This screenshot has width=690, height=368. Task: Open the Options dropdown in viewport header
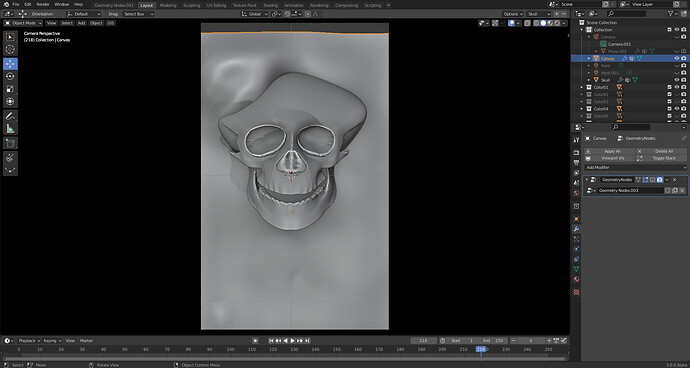tap(513, 14)
